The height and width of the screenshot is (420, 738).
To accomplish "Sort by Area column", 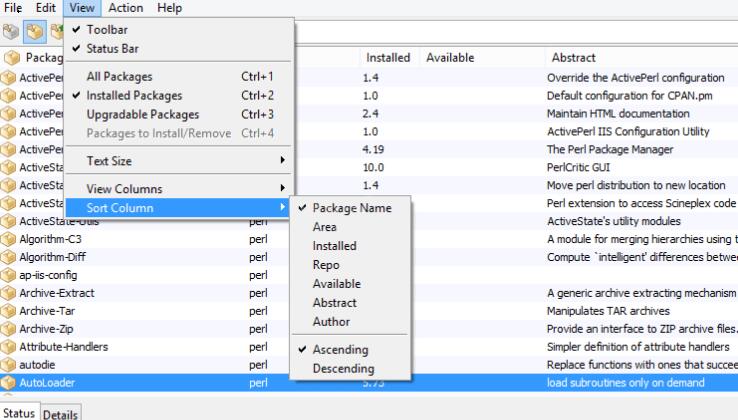I will 350,227.
